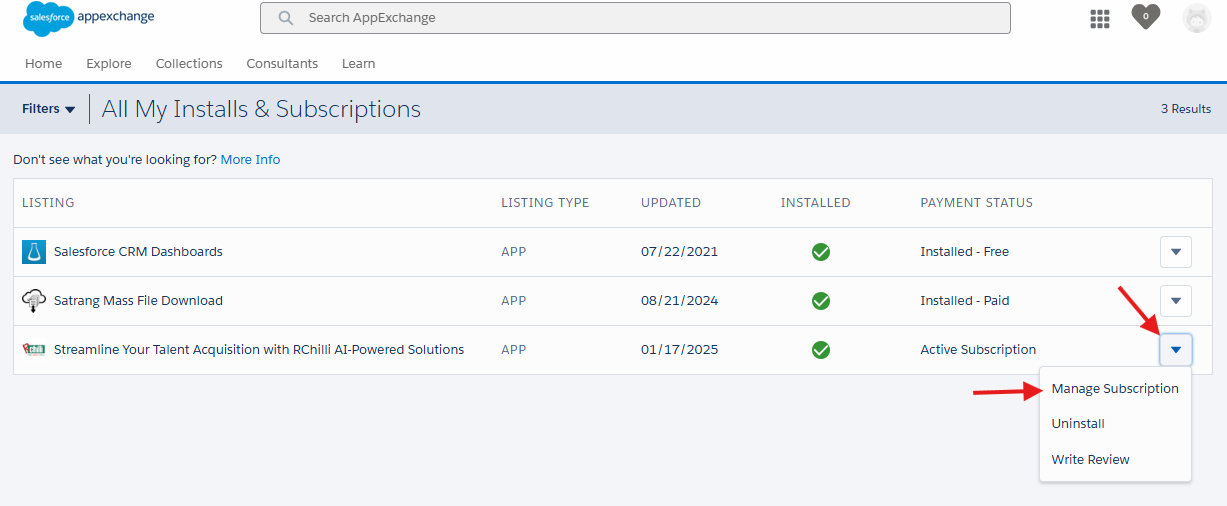The image size is (1227, 506).
Task: Click the Salesforce AppExchange logo
Action: point(88,19)
